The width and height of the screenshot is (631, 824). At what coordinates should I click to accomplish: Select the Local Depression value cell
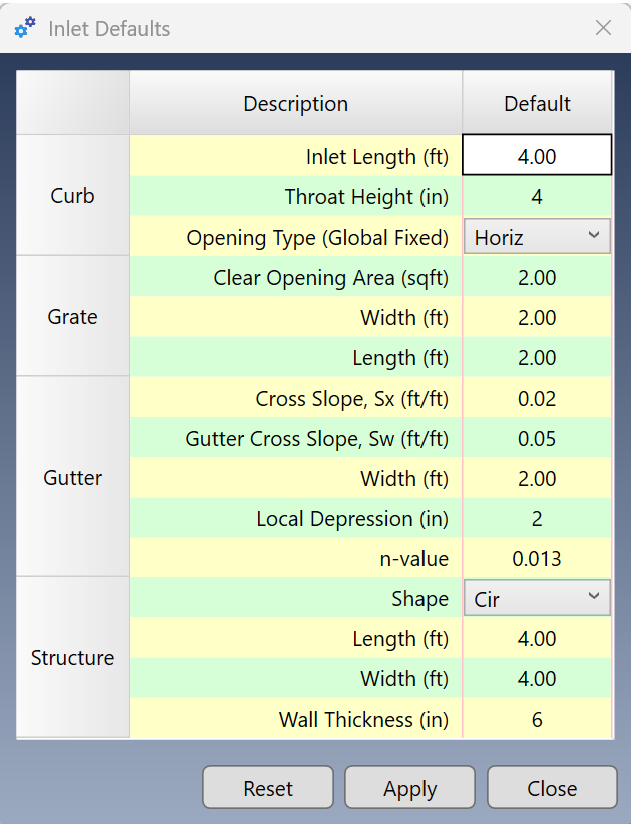point(537,518)
